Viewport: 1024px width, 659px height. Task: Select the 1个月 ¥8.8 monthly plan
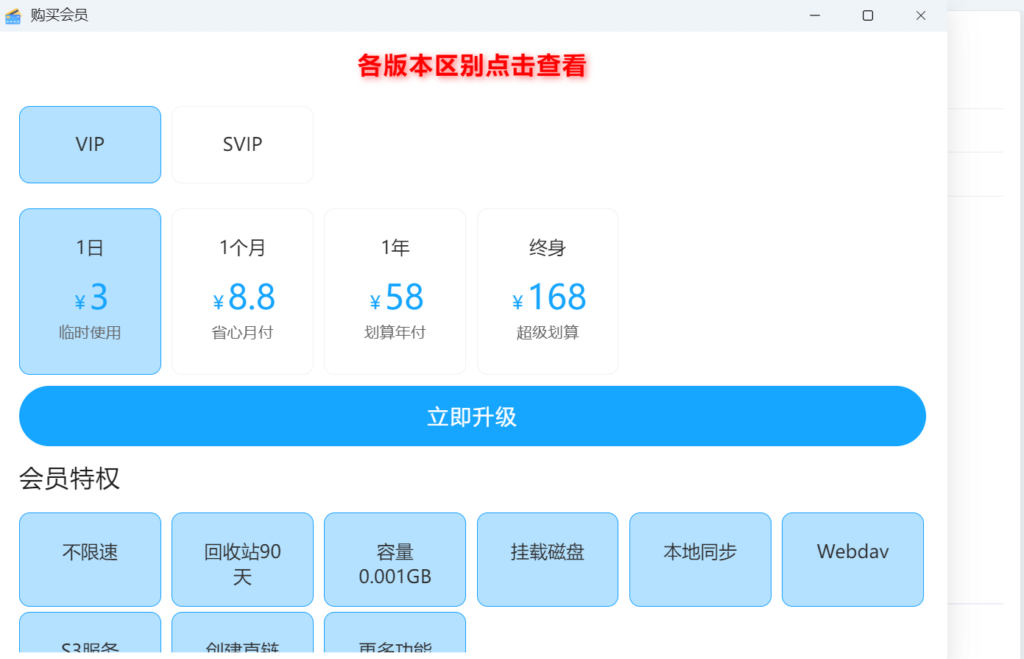(x=242, y=291)
